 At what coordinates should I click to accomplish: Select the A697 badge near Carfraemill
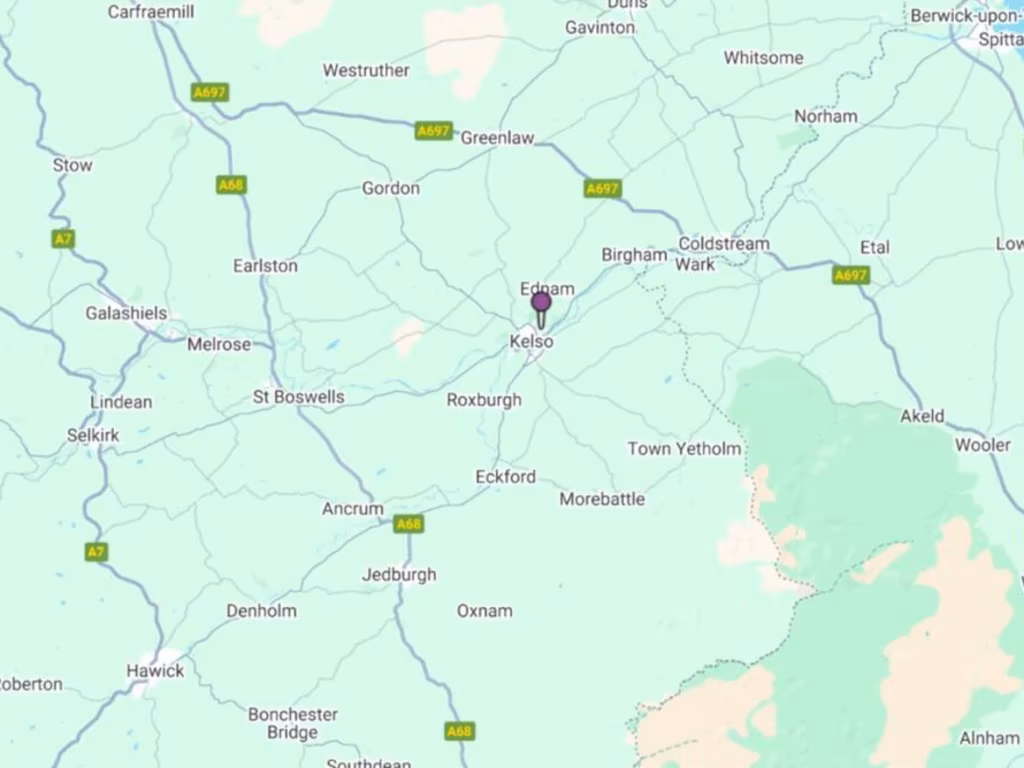click(210, 92)
